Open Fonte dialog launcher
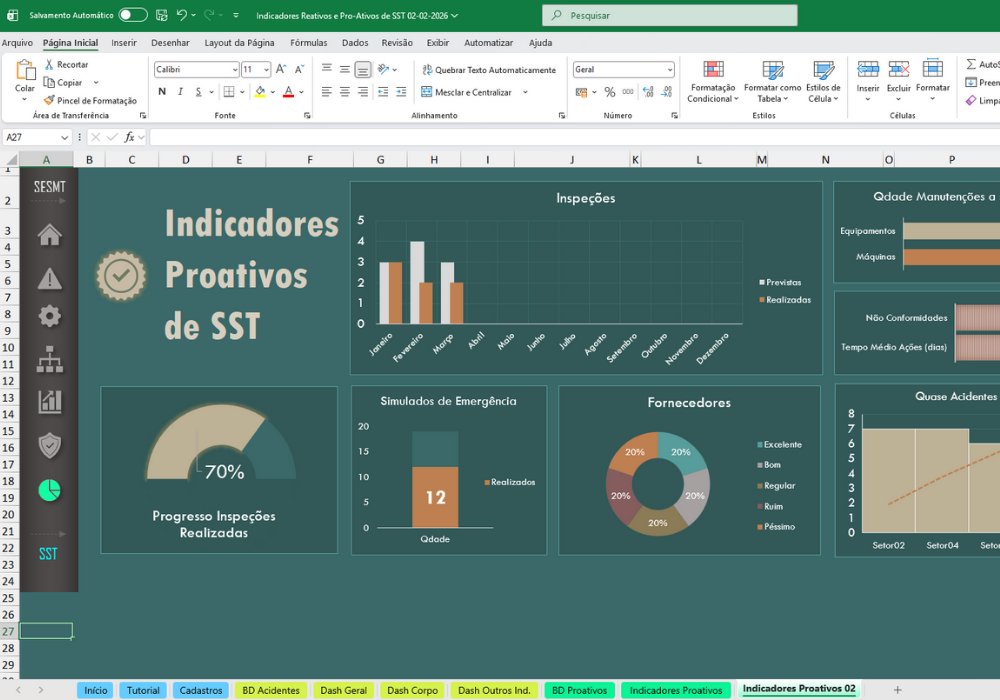This screenshot has width=1000, height=700. [307, 115]
